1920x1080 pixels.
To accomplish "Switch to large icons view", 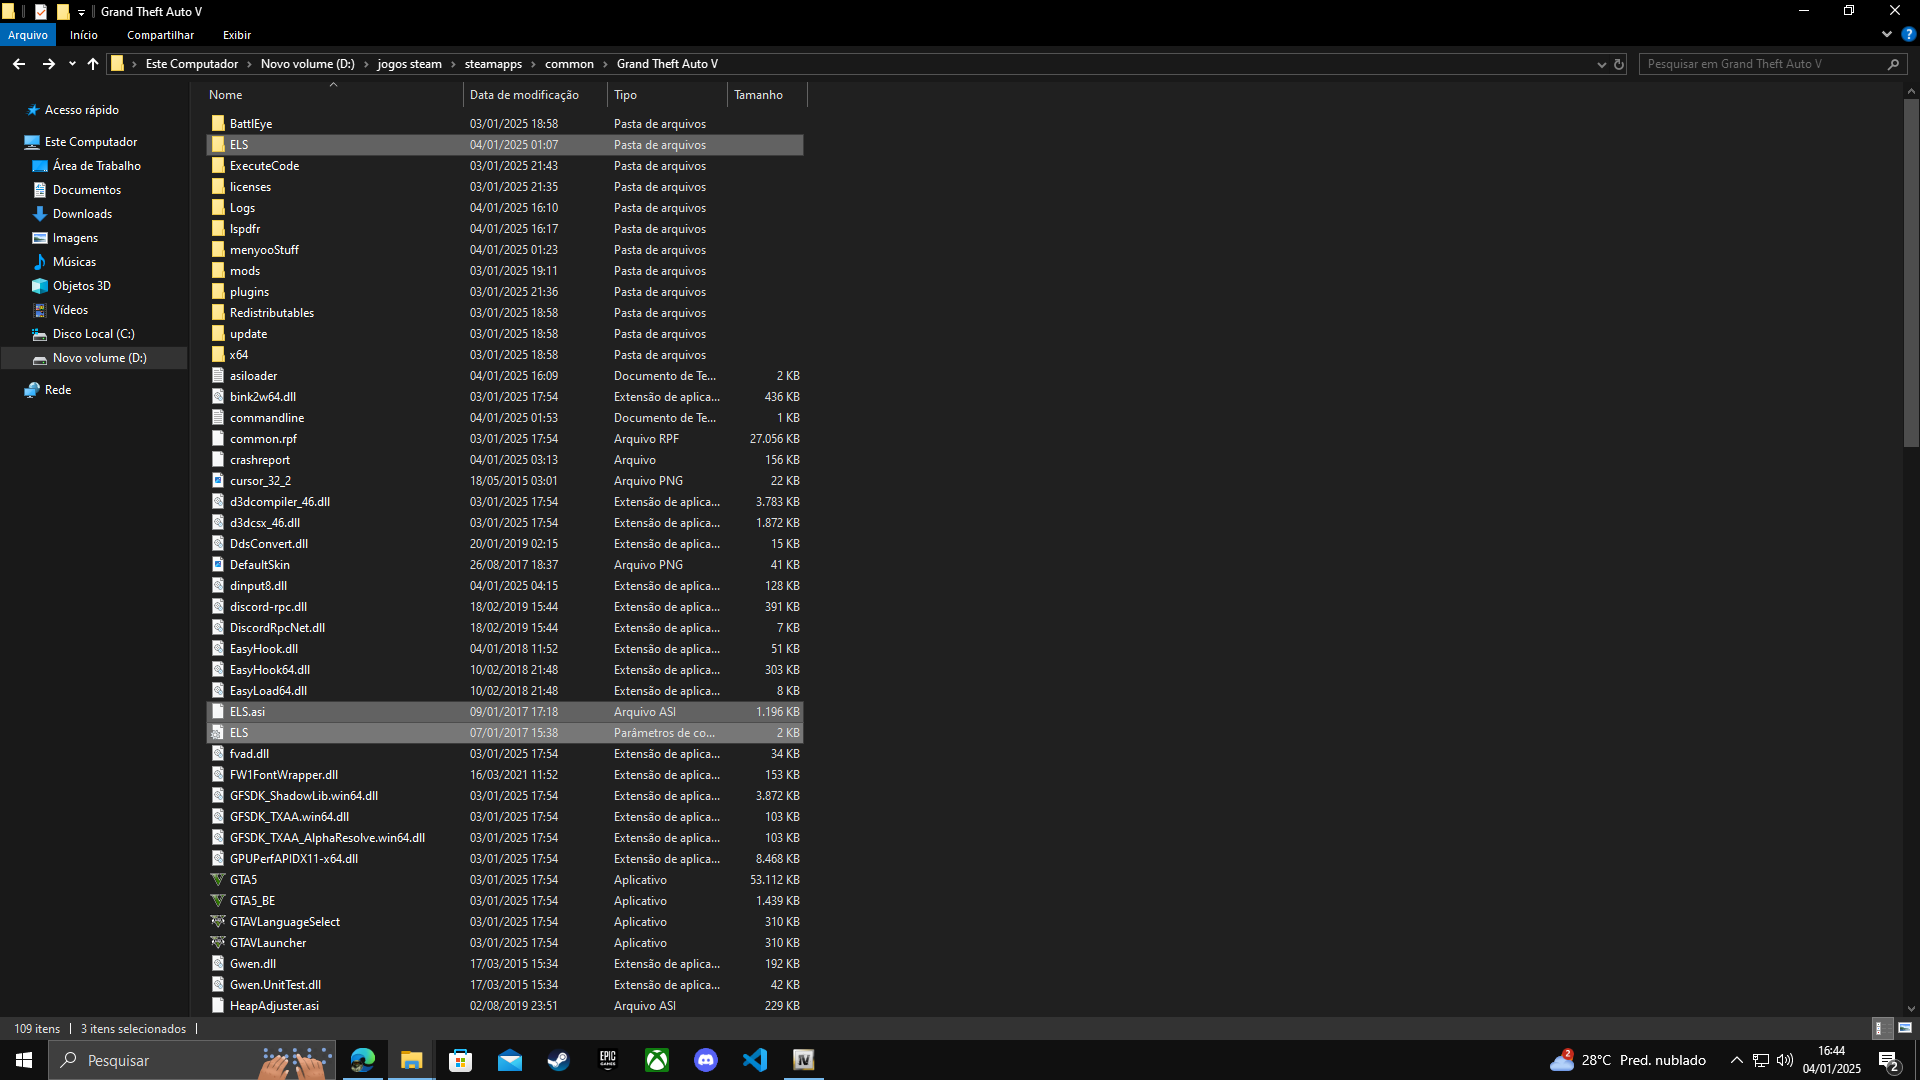I will click(x=1905, y=1028).
